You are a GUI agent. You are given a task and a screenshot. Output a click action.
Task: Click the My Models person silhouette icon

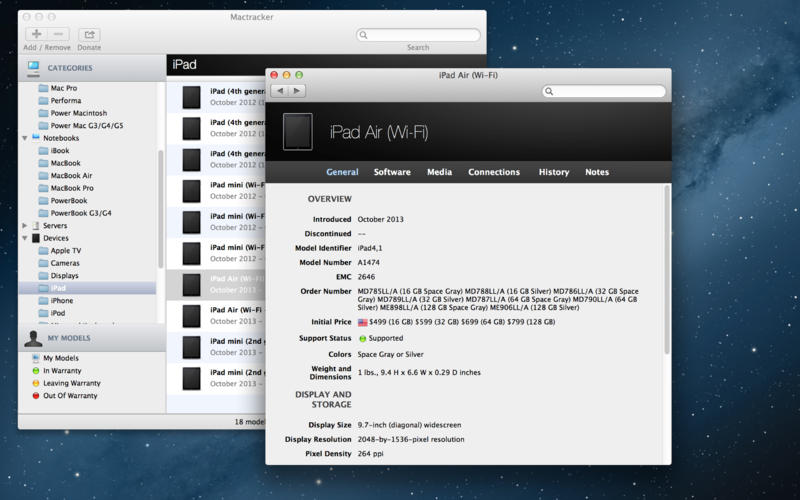pyautogui.click(x=33, y=338)
